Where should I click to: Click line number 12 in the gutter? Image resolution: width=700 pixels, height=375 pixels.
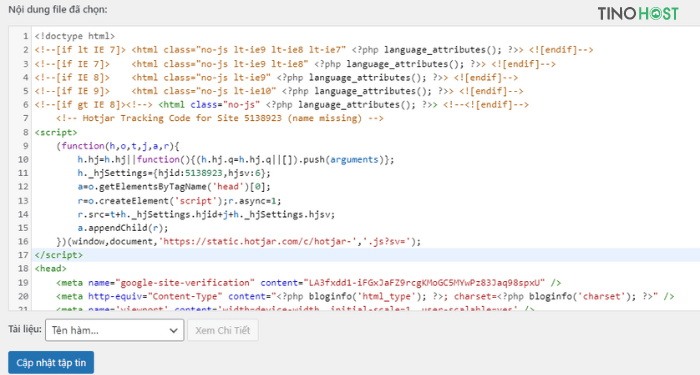23,187
